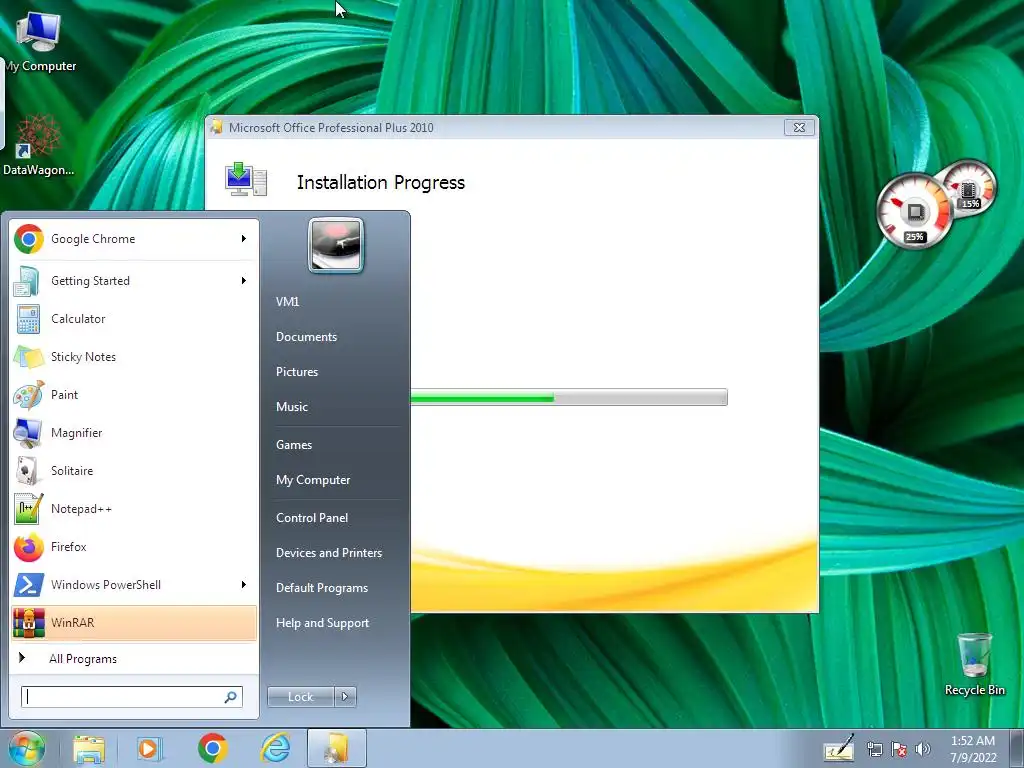Launch Notepad++ from Start menu

coord(134,509)
